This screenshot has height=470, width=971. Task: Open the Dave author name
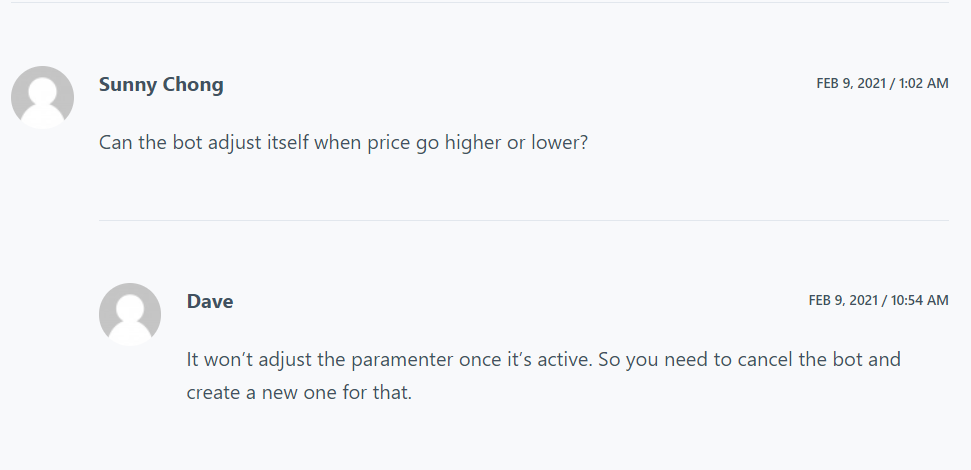click(210, 302)
